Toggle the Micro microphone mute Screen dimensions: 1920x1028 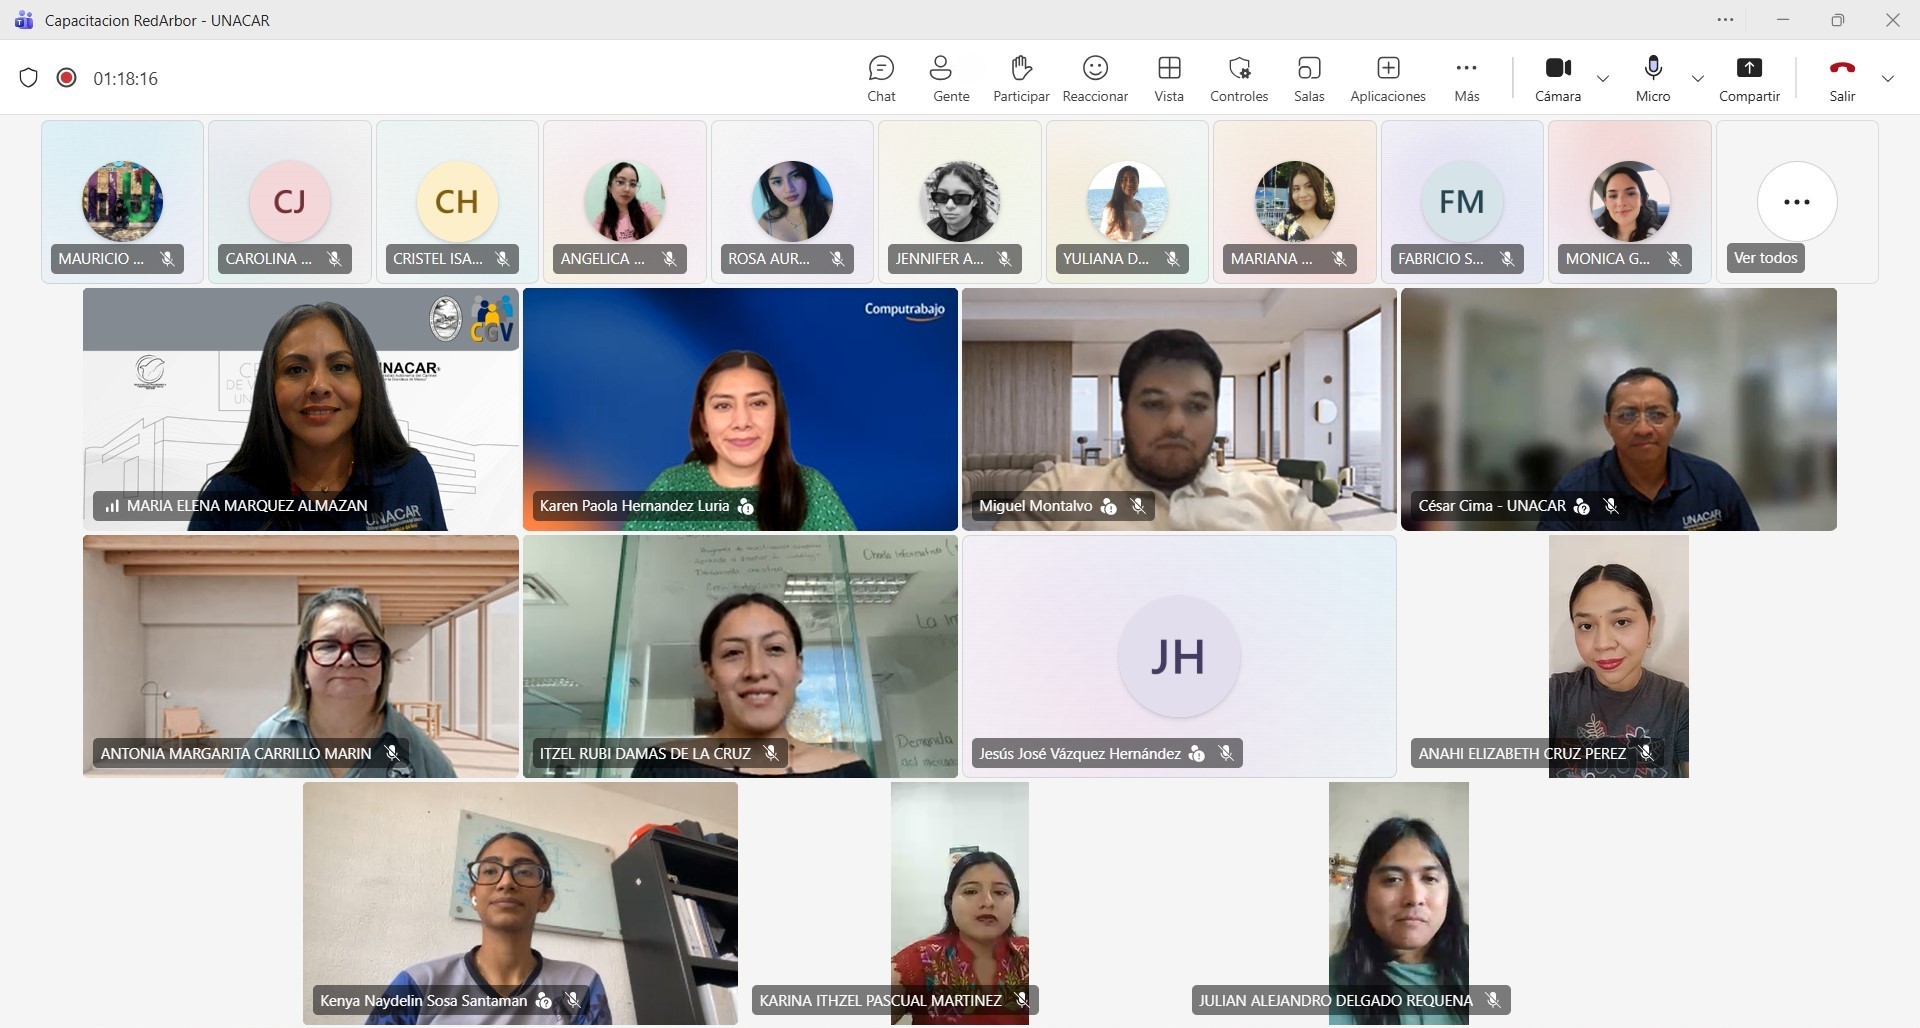pos(1652,78)
